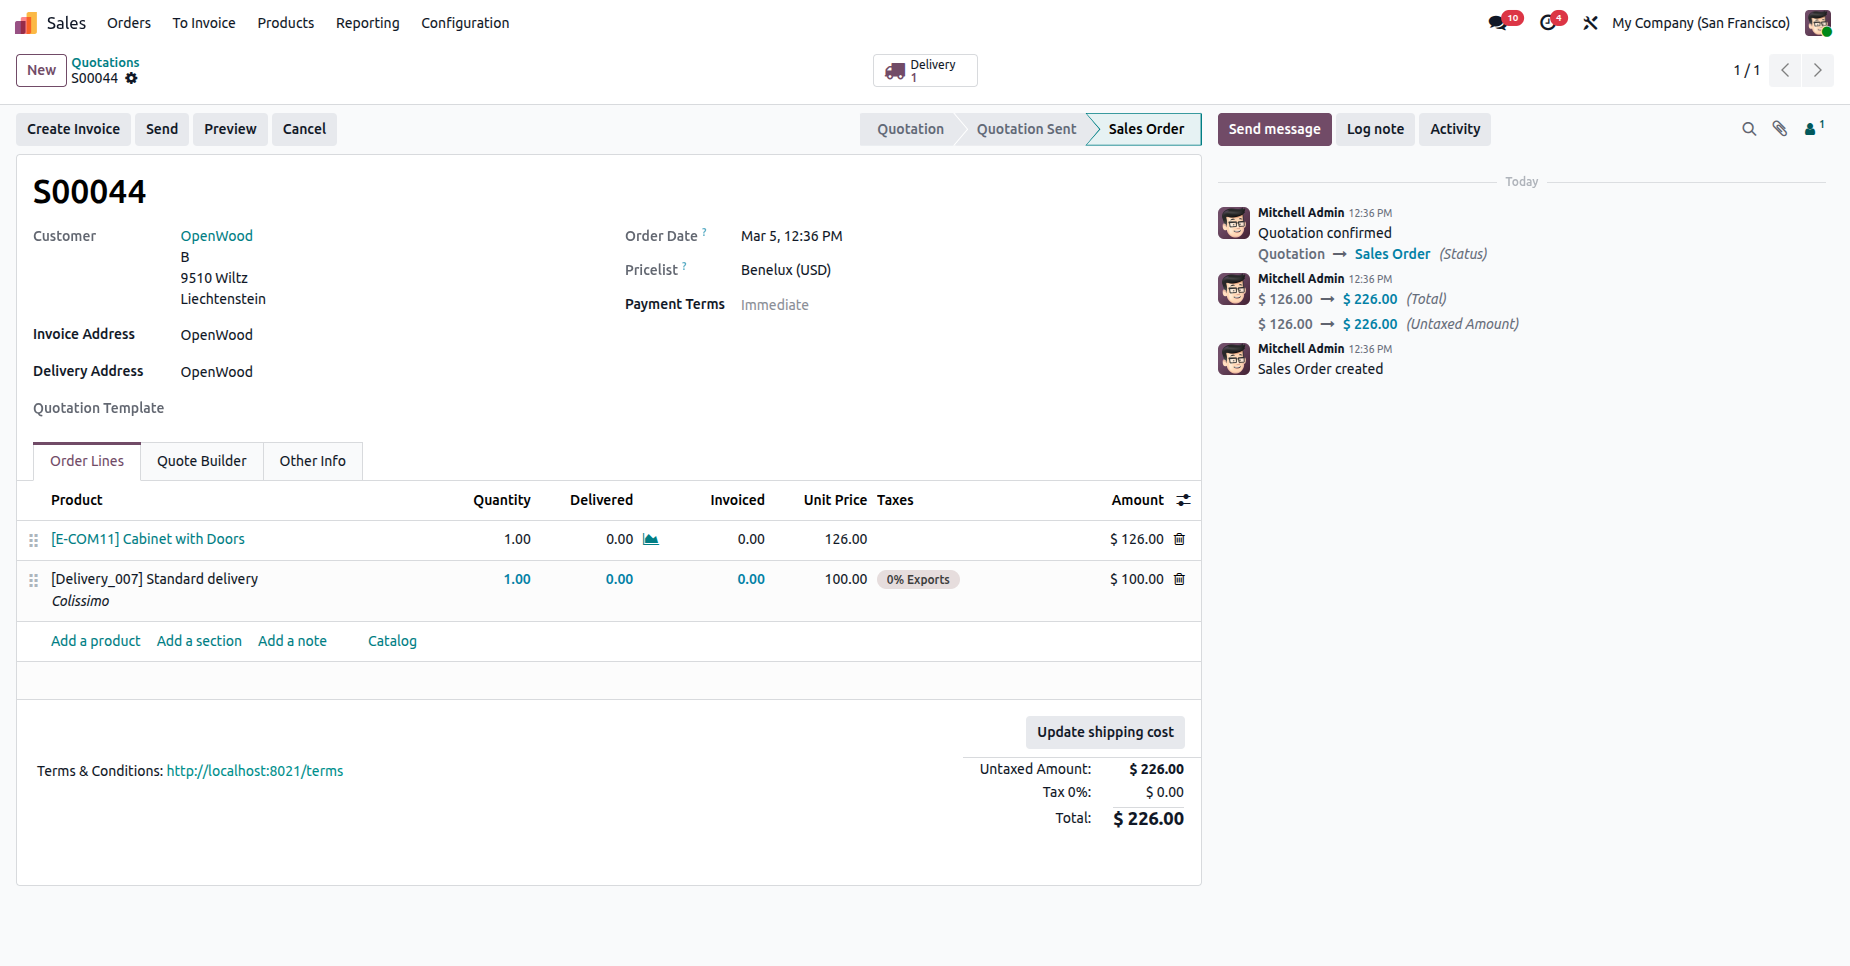The width and height of the screenshot is (1850, 966).
Task: Click the Order Date field value
Action: coord(792,236)
